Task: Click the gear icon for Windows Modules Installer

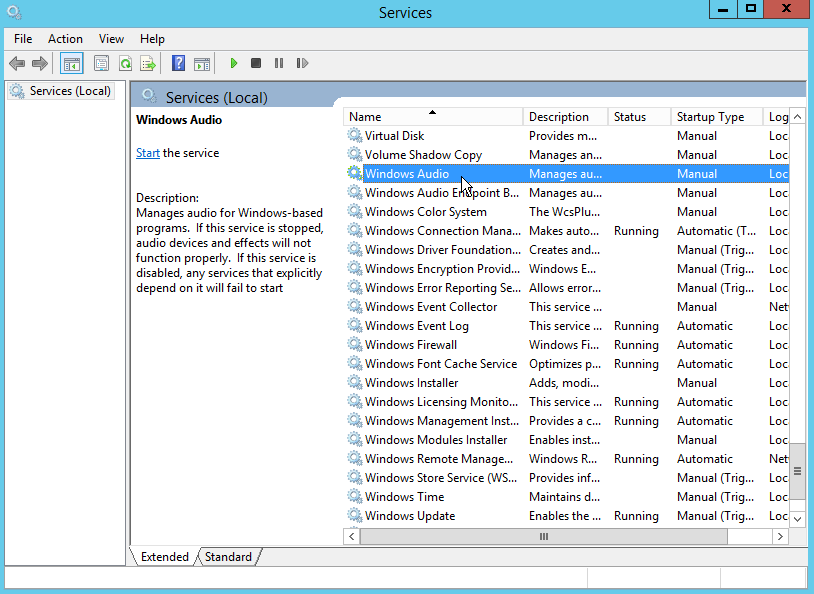Action: tap(355, 440)
